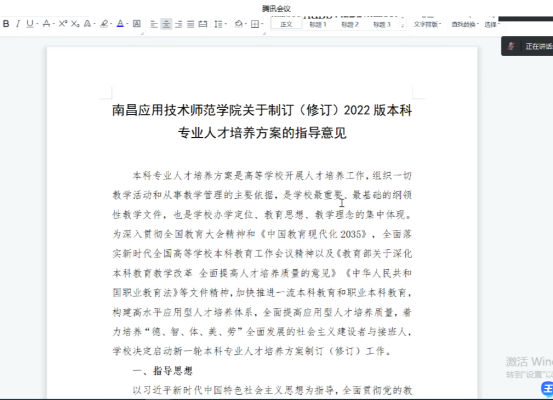Screen dimensions: 553x400
Task: Select the 标题 1 style
Action: point(318,24)
